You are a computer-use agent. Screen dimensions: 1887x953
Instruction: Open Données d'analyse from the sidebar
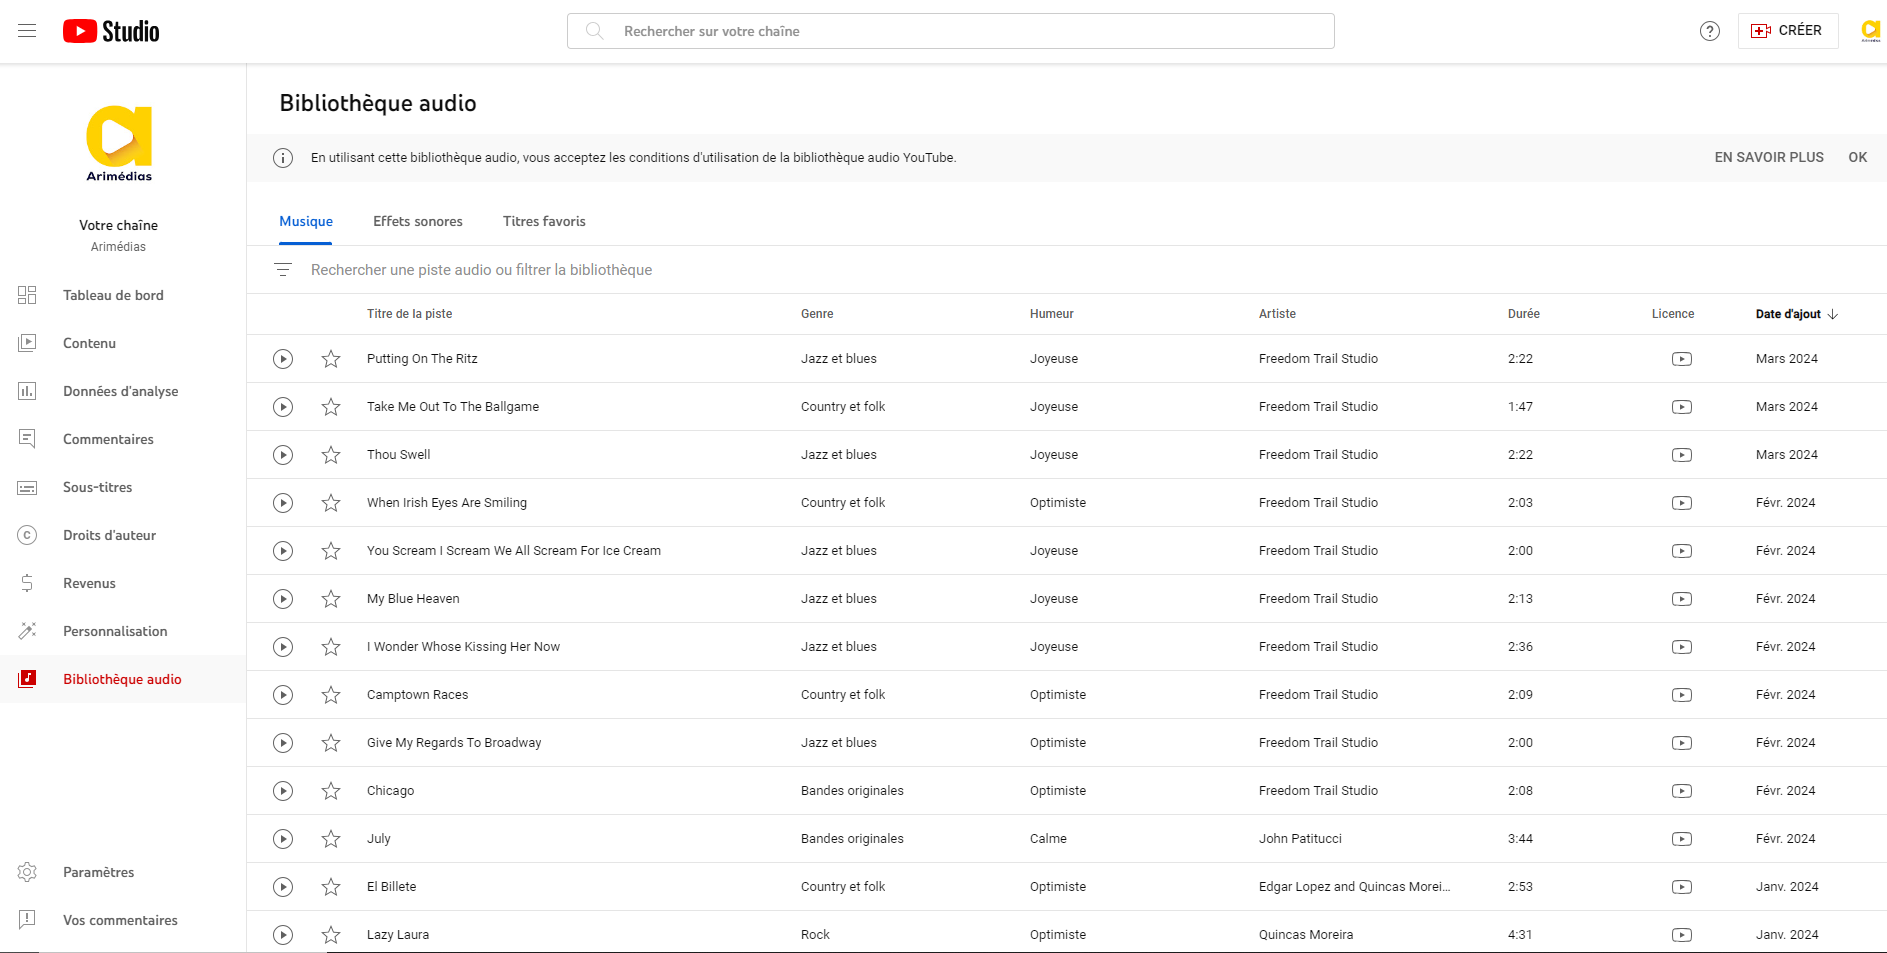[x=27, y=391]
